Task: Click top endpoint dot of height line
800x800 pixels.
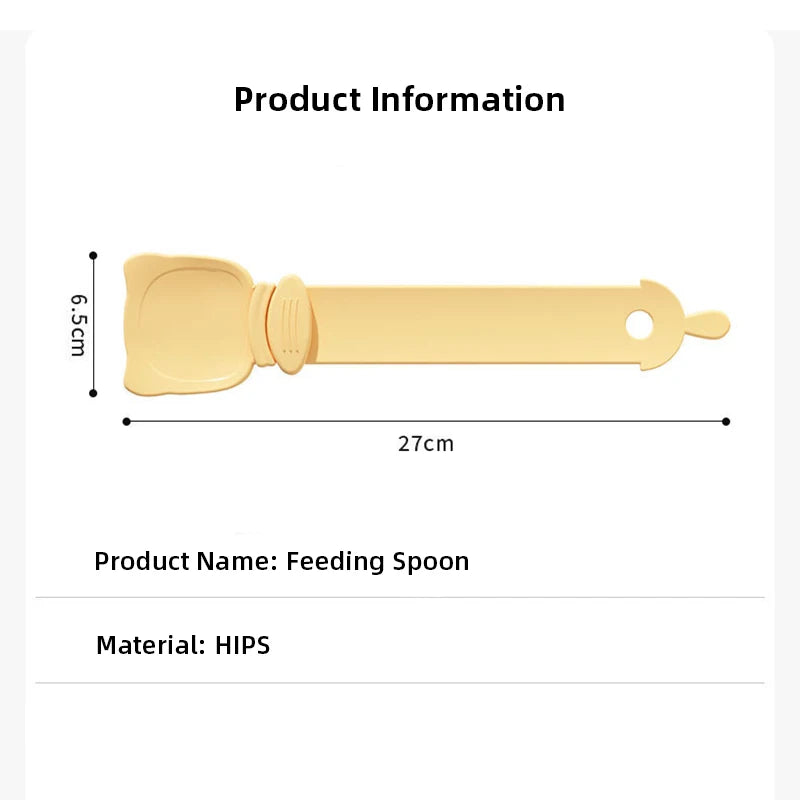Action: coord(93,256)
